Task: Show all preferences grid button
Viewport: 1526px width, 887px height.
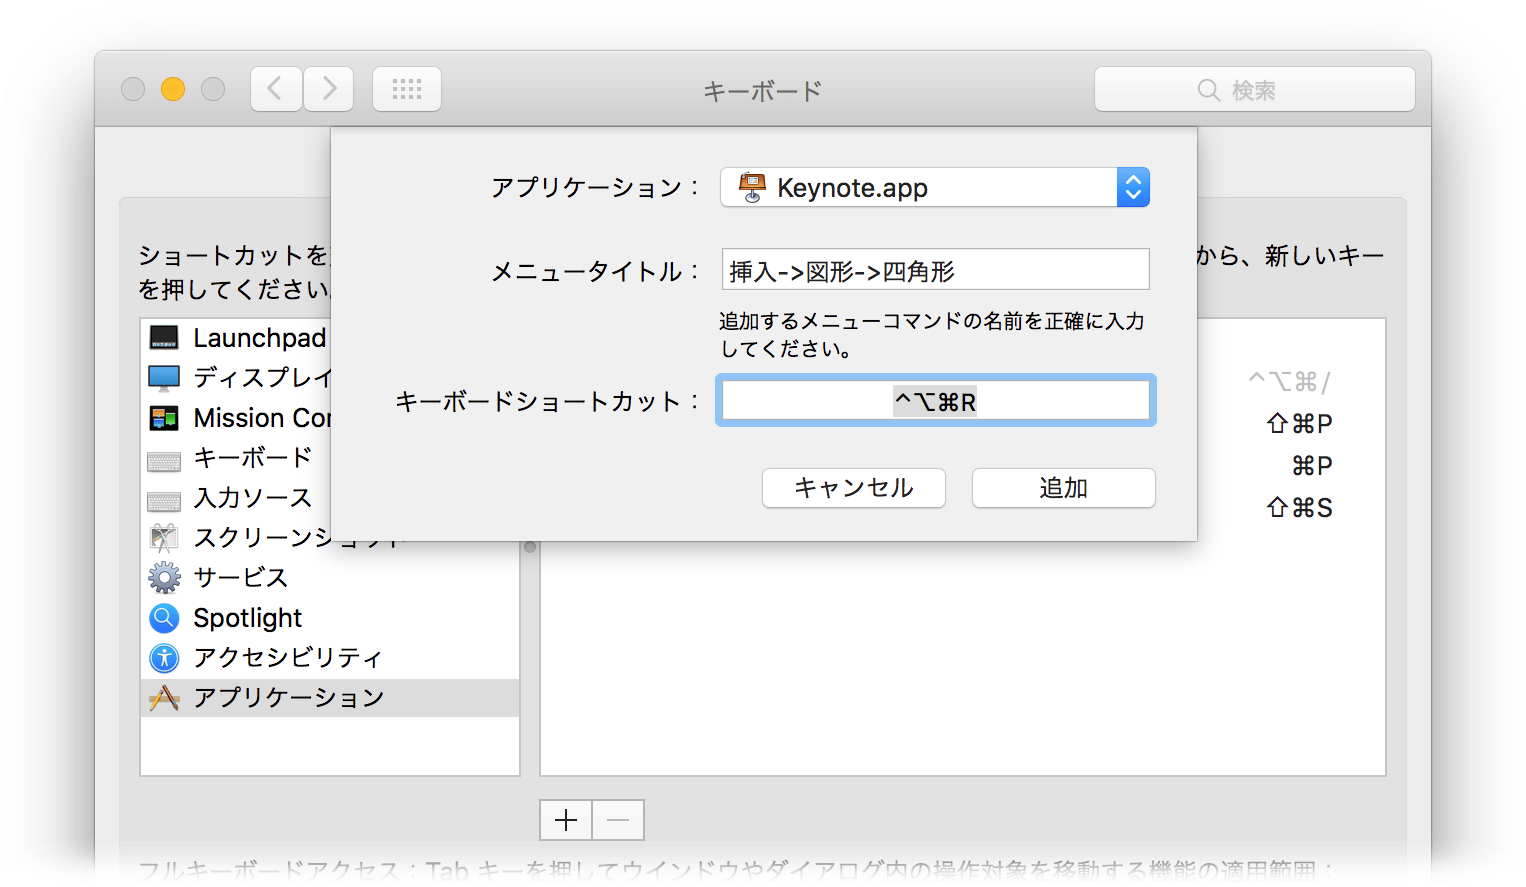Action: click(x=407, y=89)
